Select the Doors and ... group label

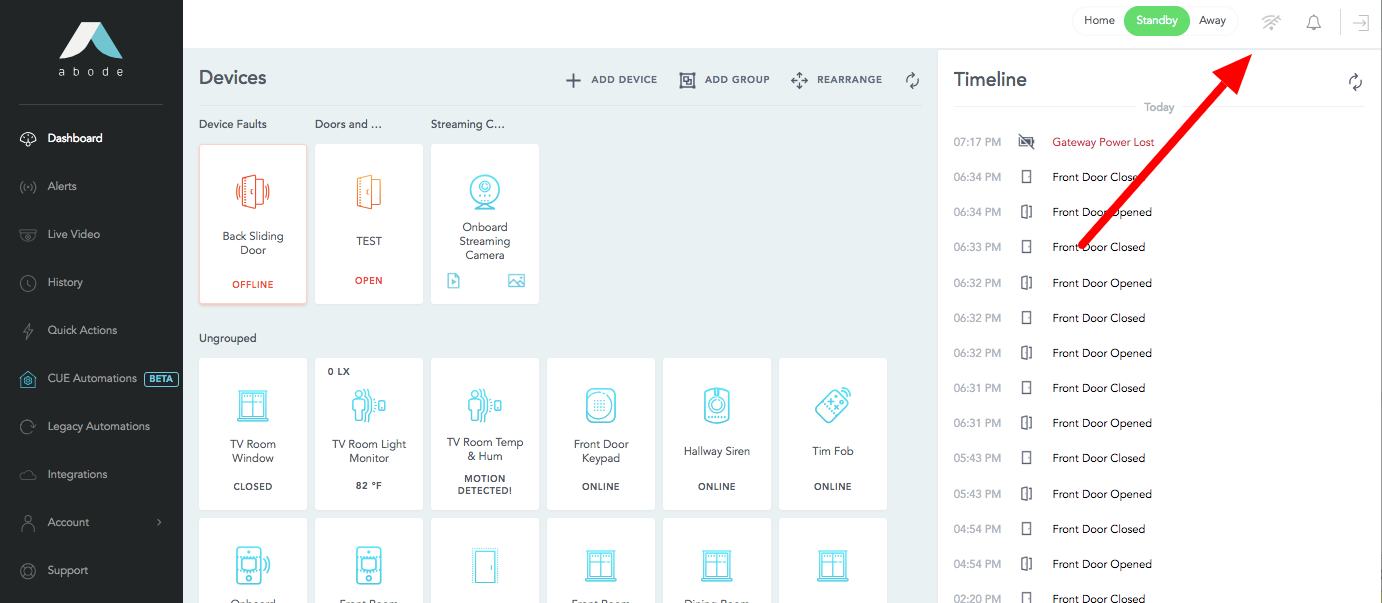click(348, 124)
